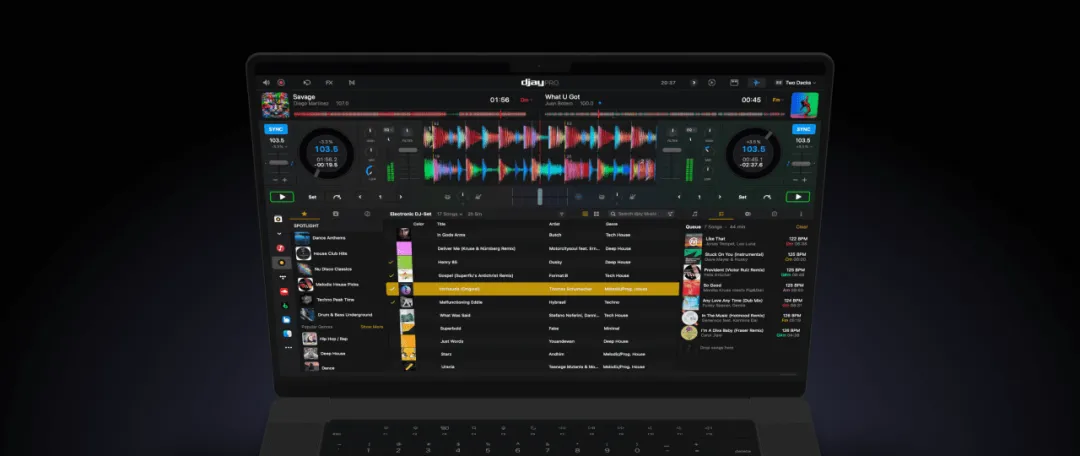Image resolution: width=1080 pixels, height=456 pixels.
Task: Click Set cue on left deck
Action: (312, 197)
